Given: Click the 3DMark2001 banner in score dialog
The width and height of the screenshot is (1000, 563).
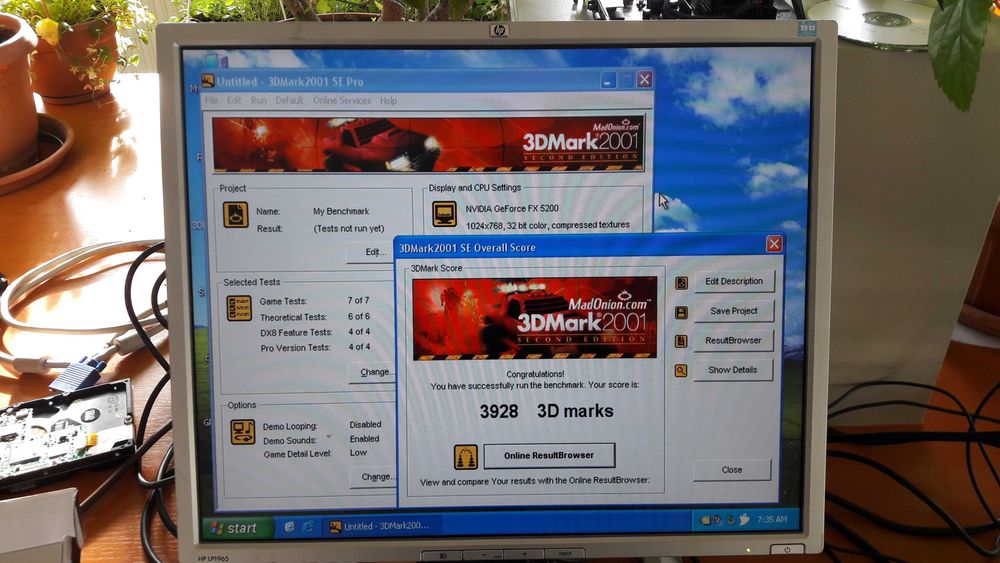Looking at the screenshot, I should [534, 318].
